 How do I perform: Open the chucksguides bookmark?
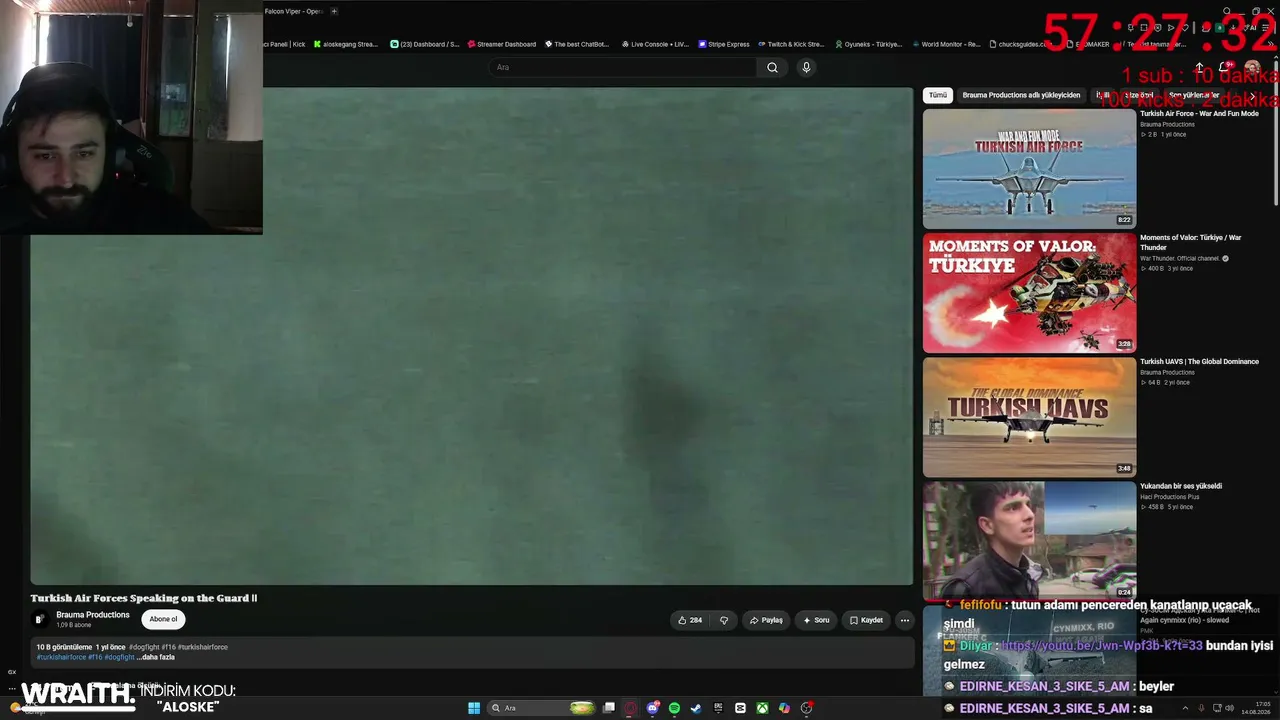click(x=1022, y=44)
